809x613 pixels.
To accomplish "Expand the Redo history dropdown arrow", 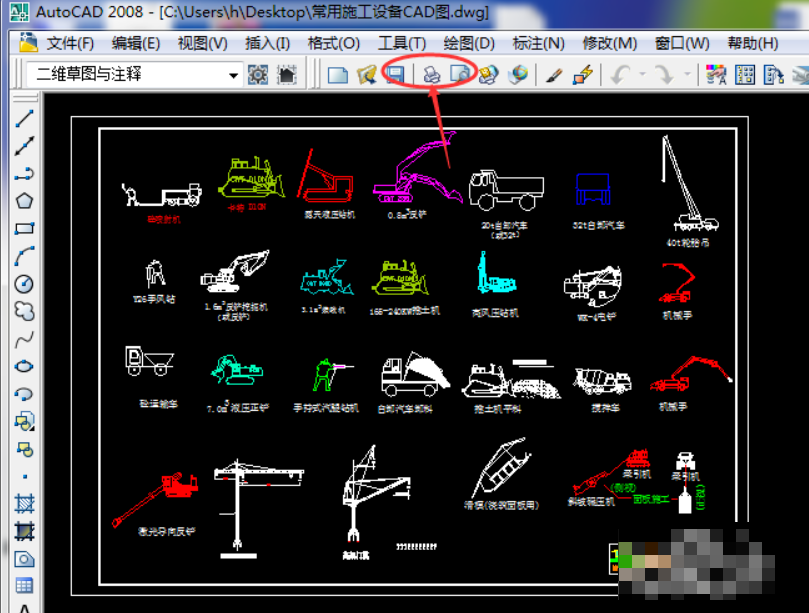I will coord(687,74).
